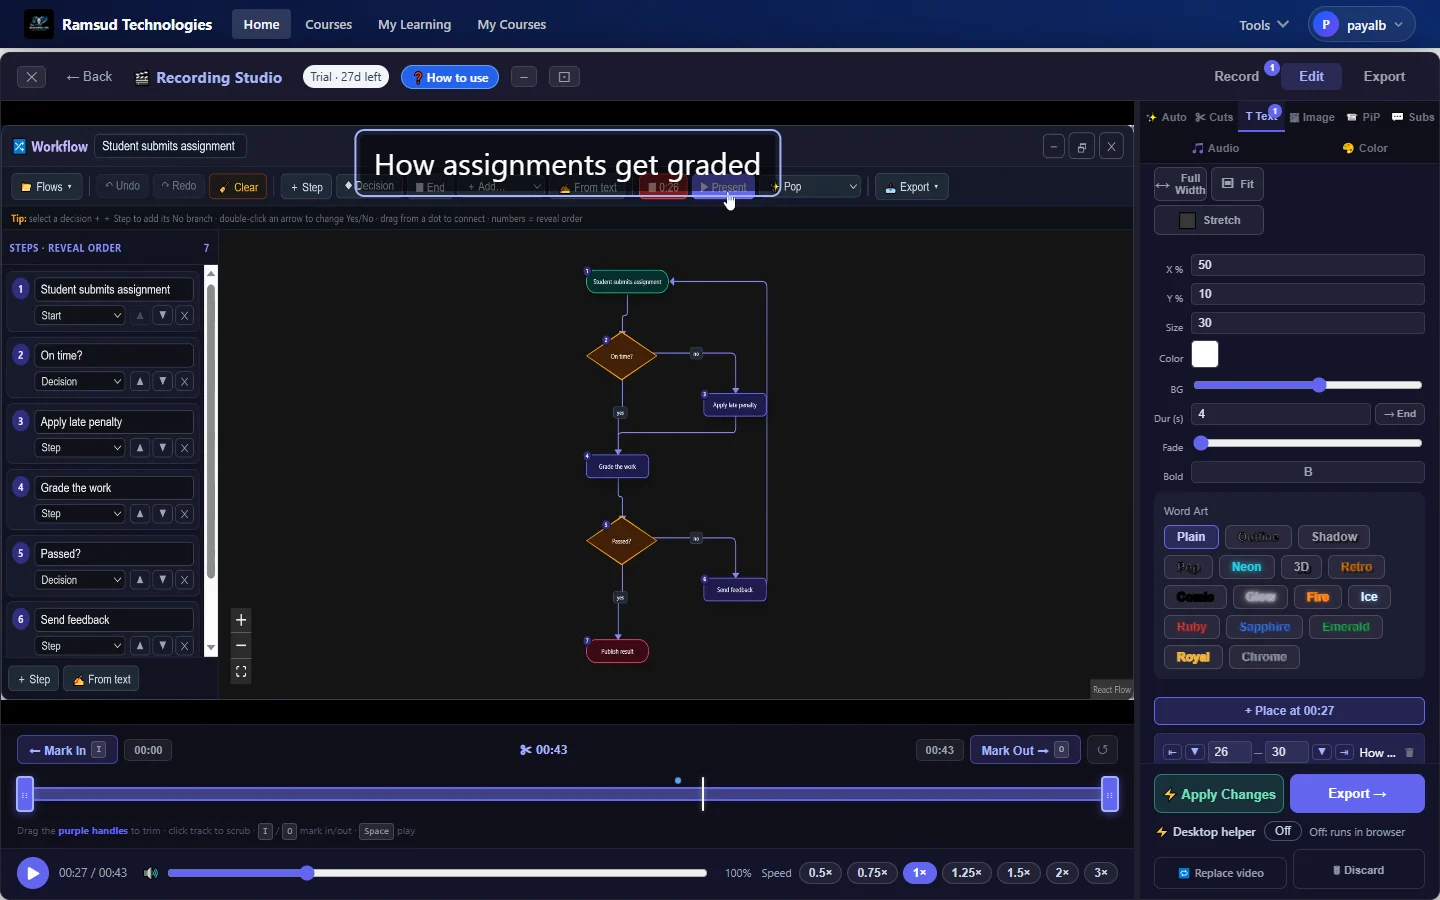
Task: Click Apply Changes
Action: [1219, 795]
